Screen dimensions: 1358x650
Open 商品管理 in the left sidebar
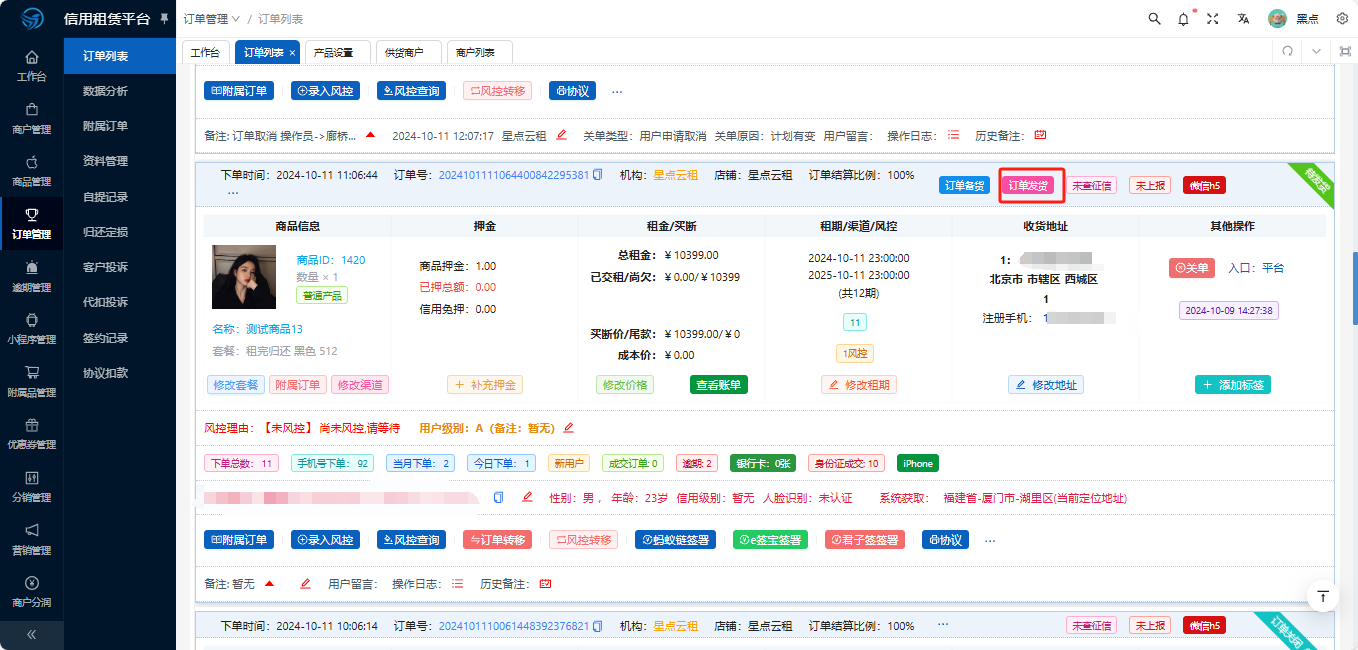32,171
